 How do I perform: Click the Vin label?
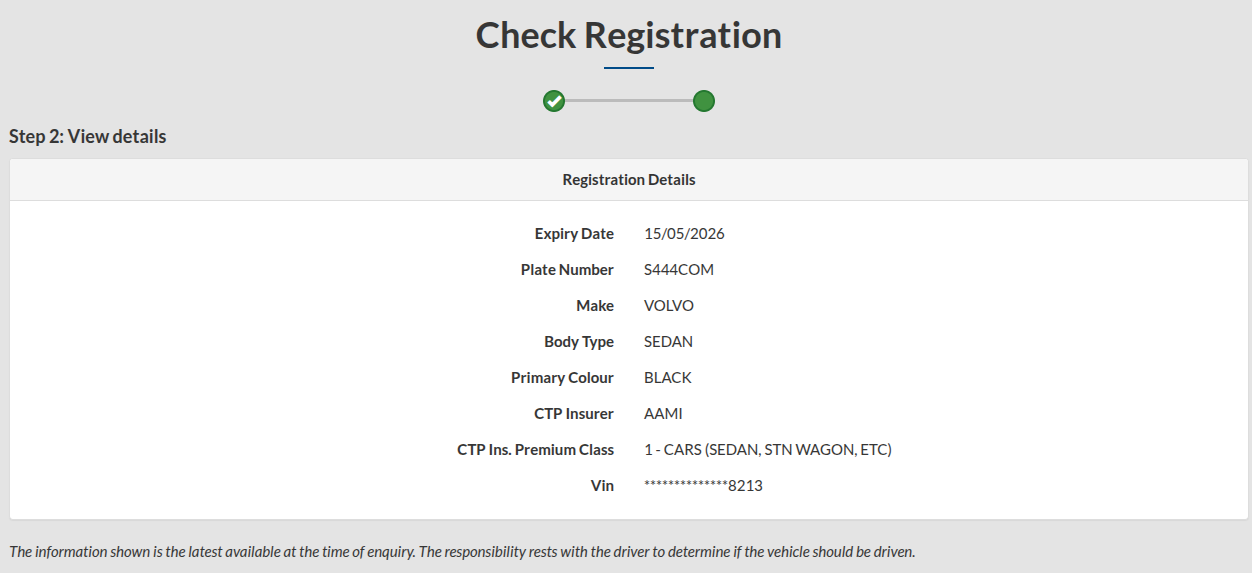point(602,486)
